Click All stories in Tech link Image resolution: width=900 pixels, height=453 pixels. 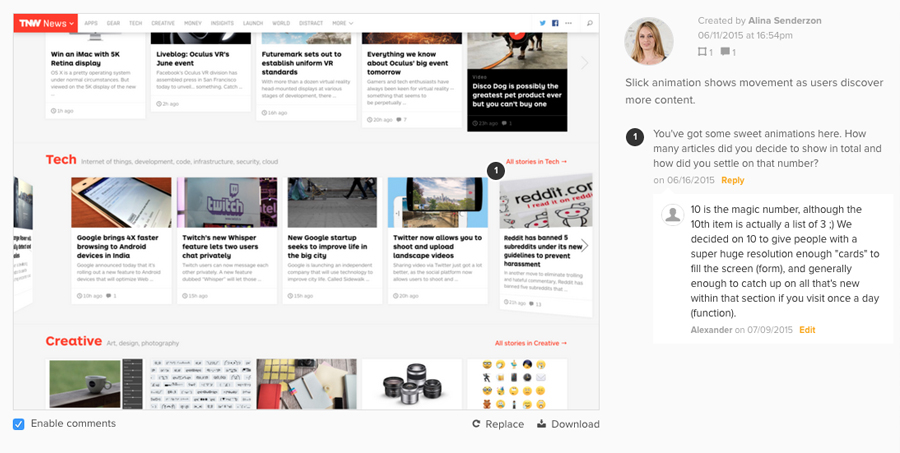click(x=536, y=161)
